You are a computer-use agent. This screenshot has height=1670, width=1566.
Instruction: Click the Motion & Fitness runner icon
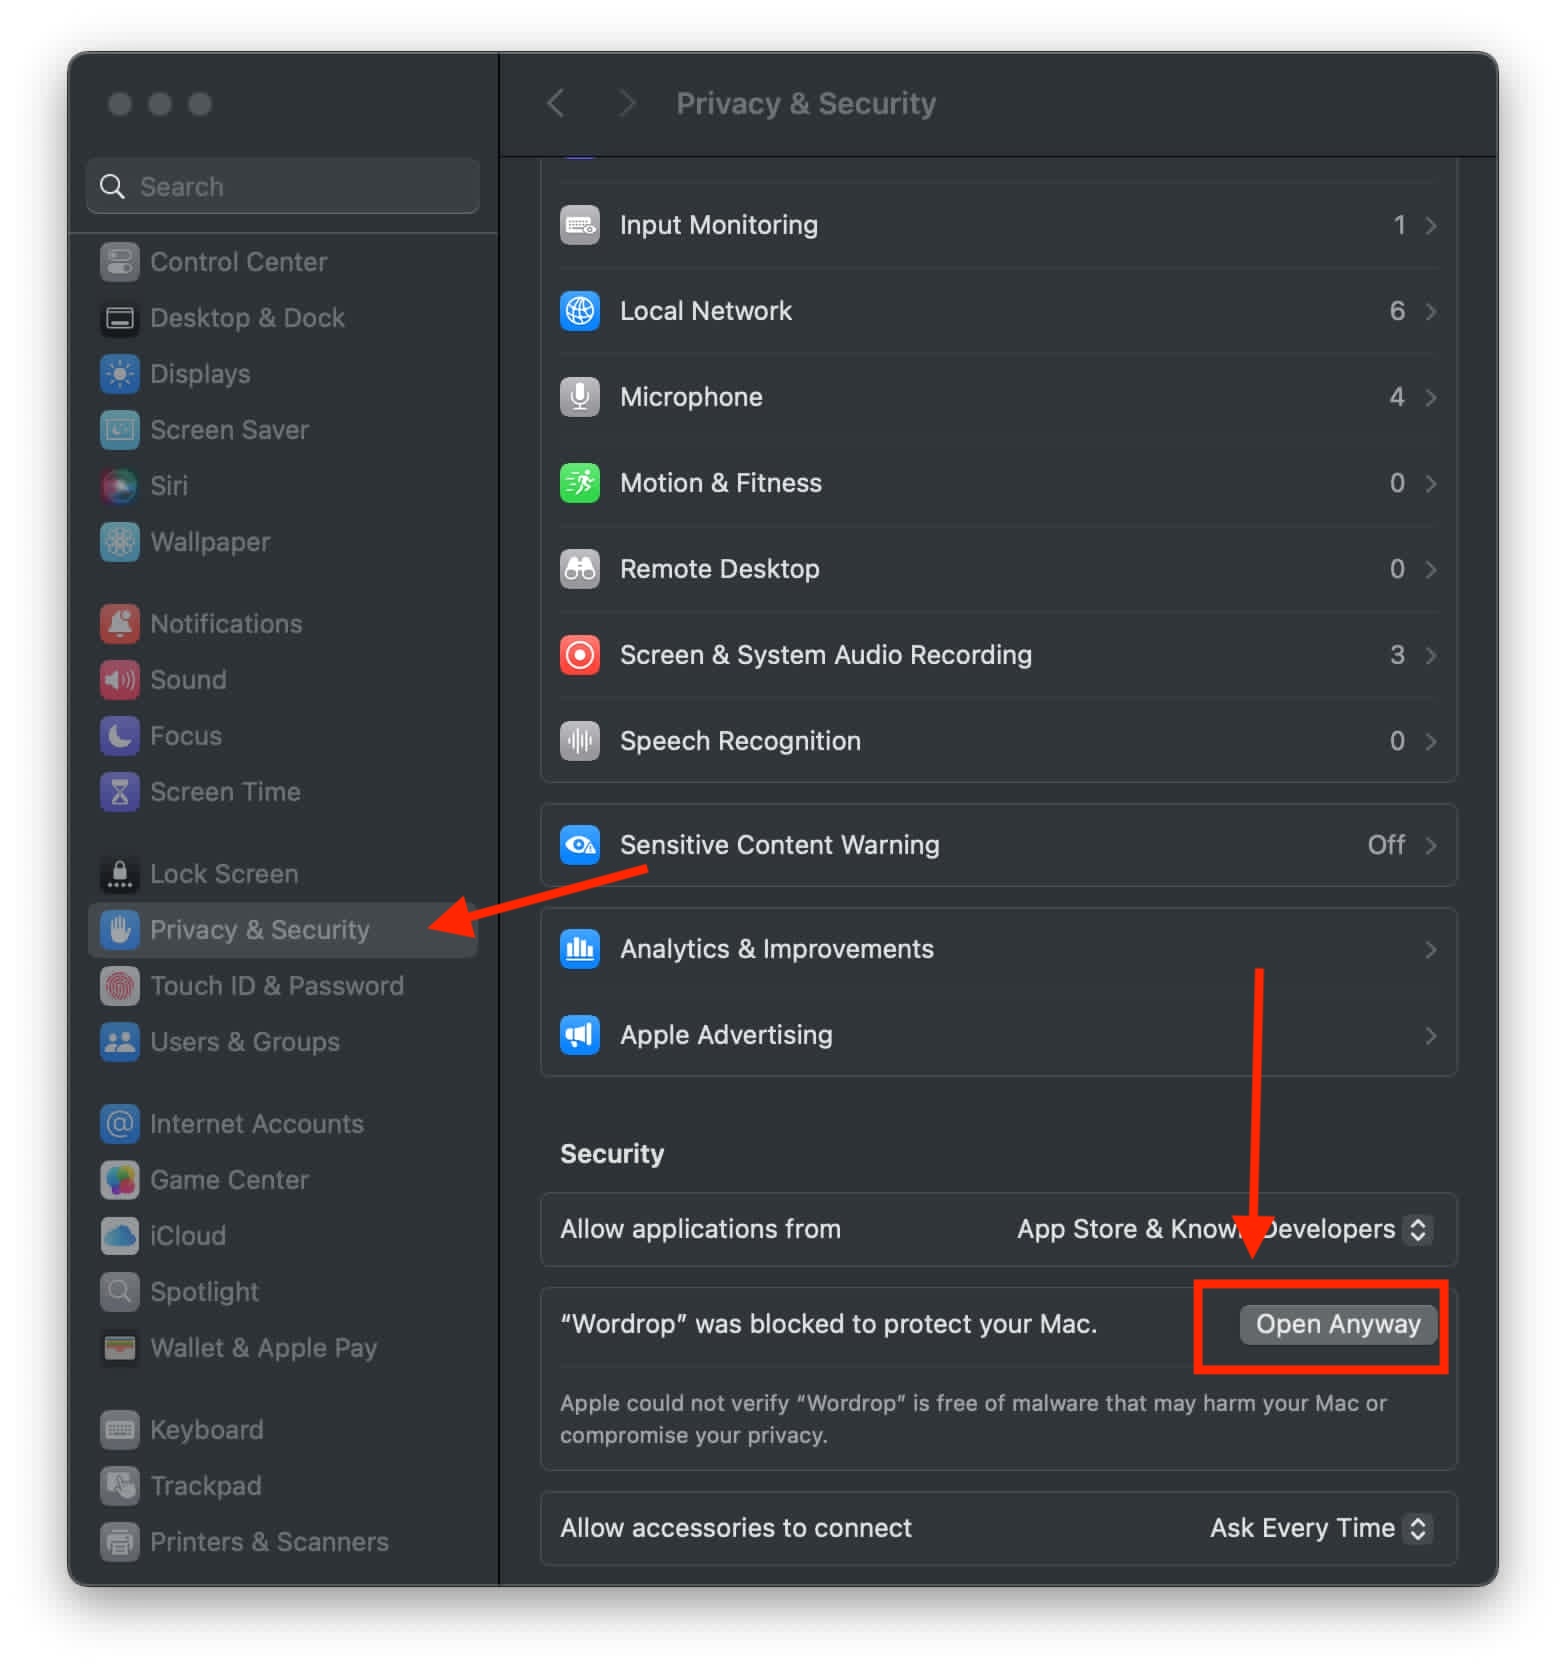pyautogui.click(x=580, y=483)
